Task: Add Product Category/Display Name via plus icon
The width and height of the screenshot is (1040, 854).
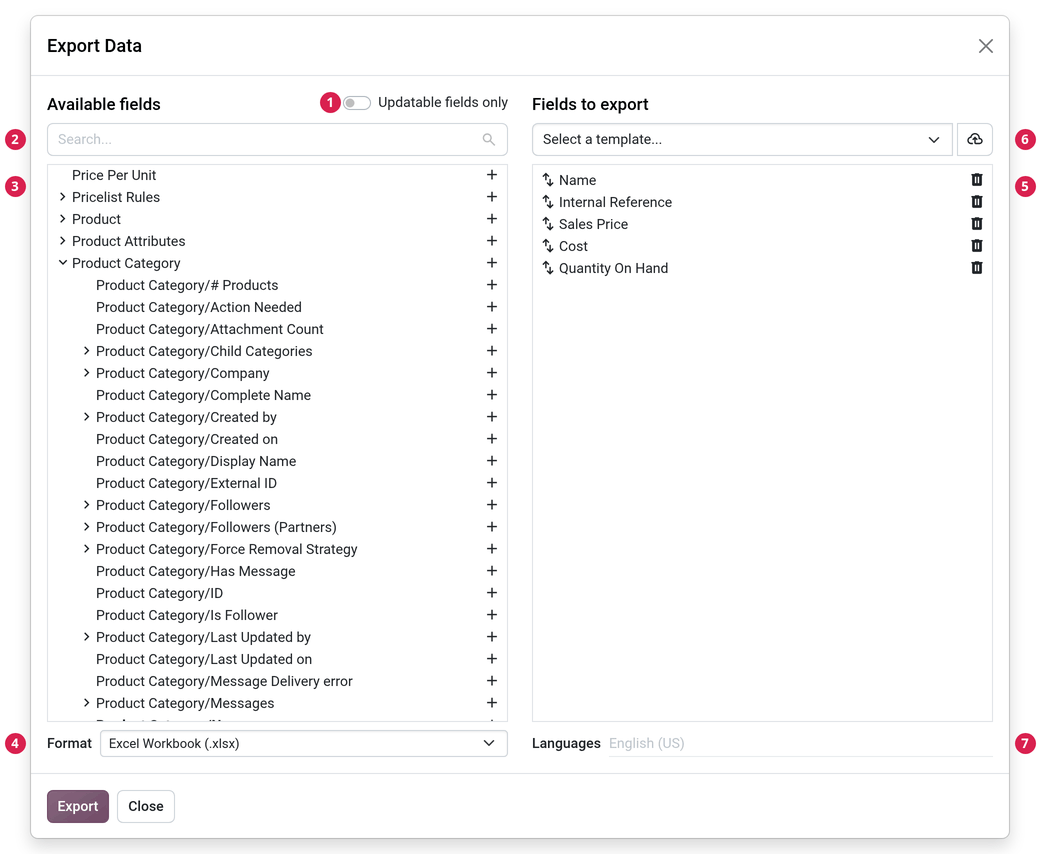Action: tap(491, 461)
